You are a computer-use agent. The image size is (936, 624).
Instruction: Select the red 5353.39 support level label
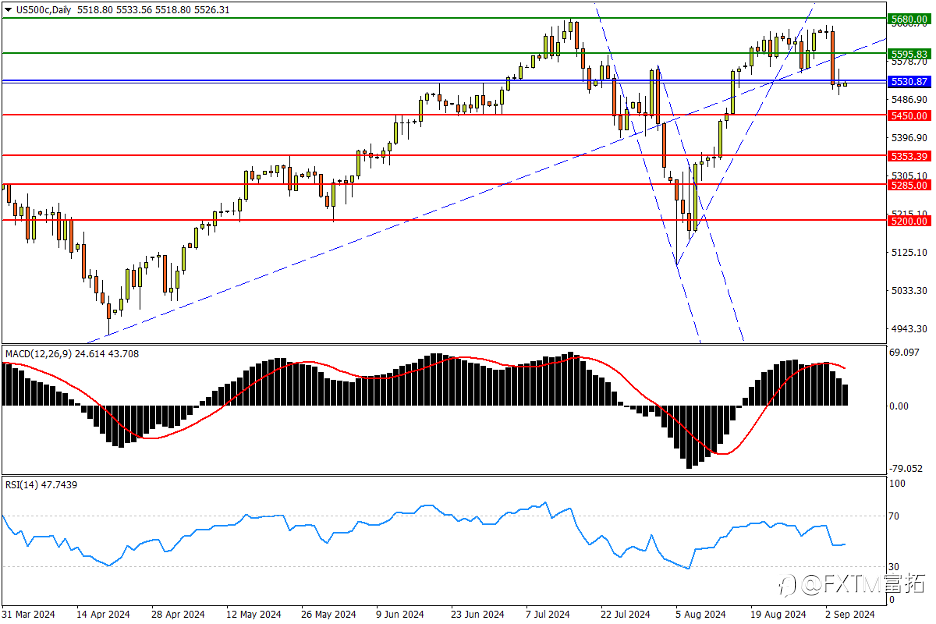(x=909, y=156)
